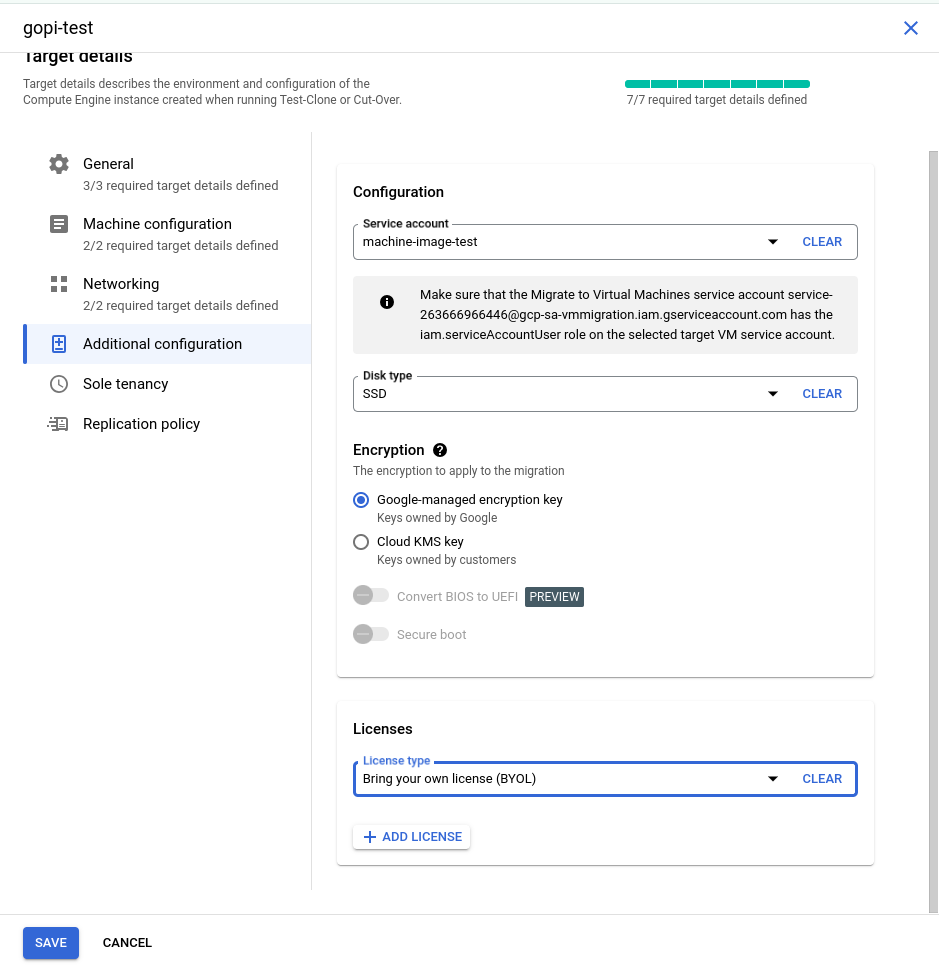The width and height of the screenshot is (939, 968).
Task: Click '7/7 required target details defined' text
Action: (717, 100)
